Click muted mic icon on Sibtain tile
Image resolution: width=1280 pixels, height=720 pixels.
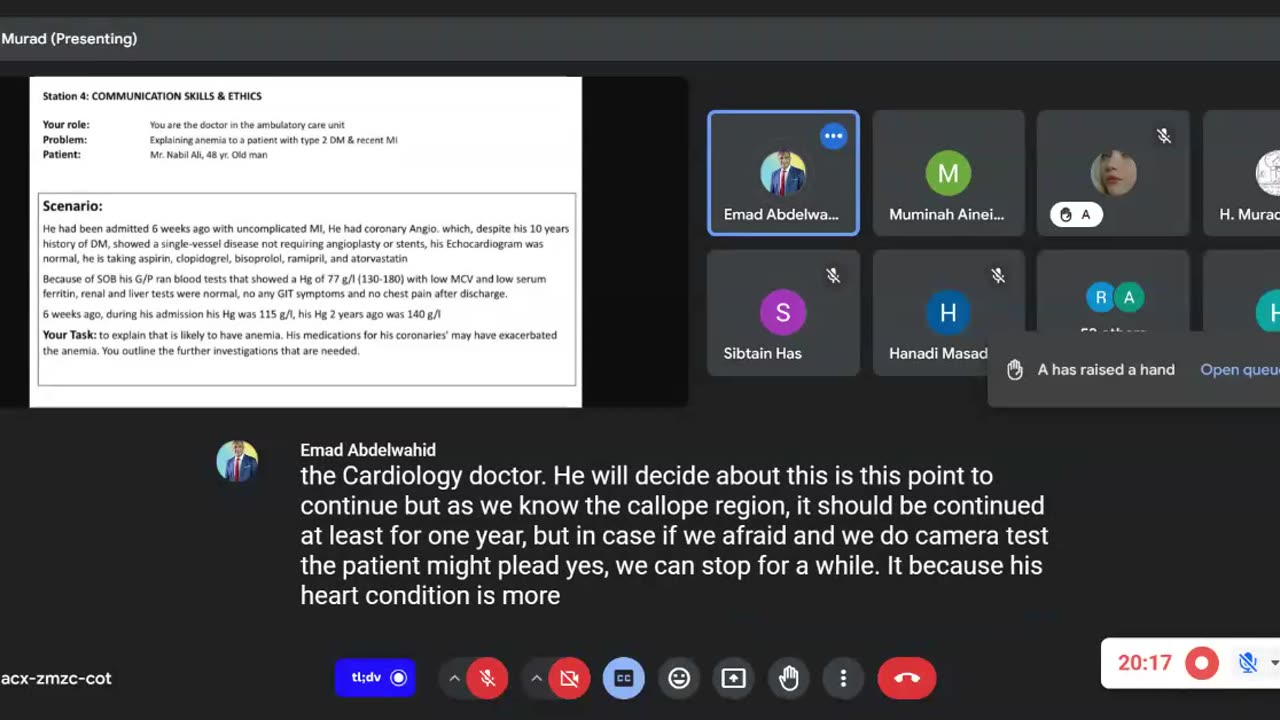click(833, 276)
